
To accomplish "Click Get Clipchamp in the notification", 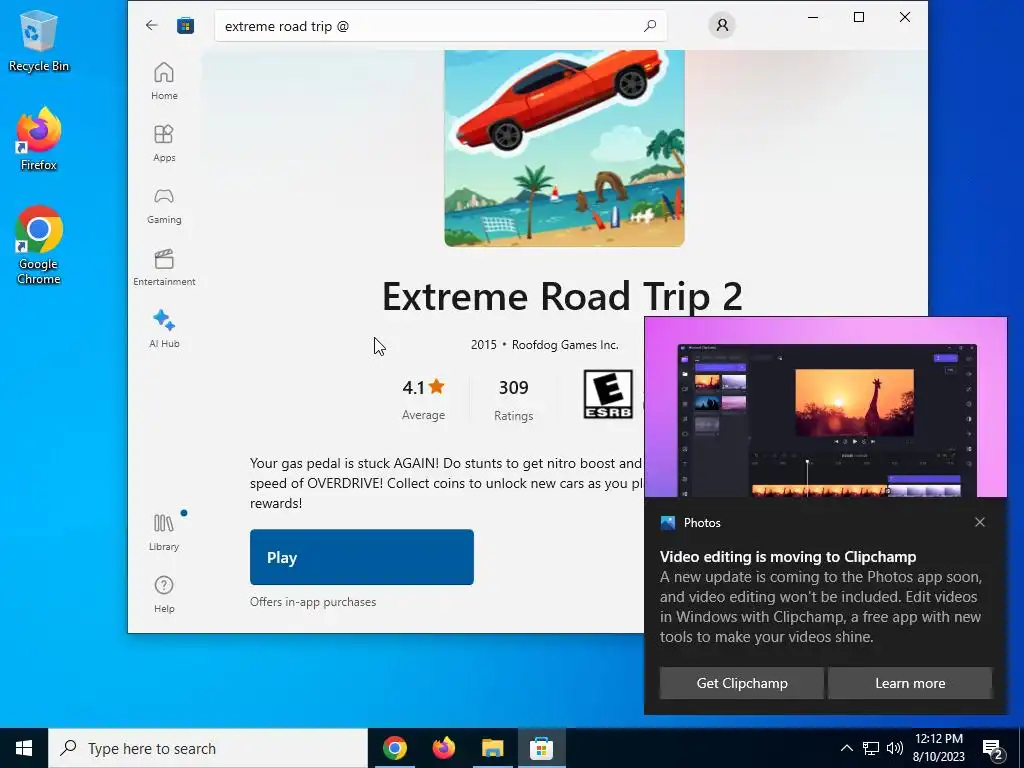I will [x=741, y=683].
